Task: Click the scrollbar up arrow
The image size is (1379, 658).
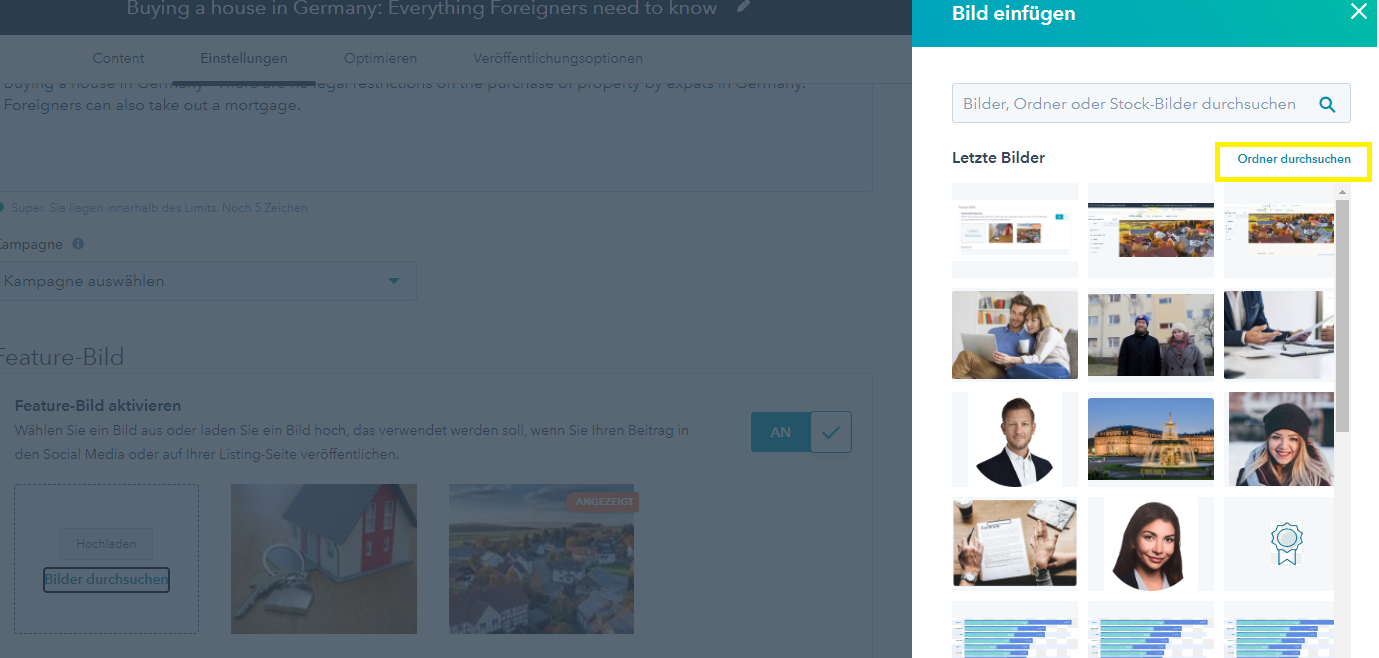Action: click(x=1342, y=191)
